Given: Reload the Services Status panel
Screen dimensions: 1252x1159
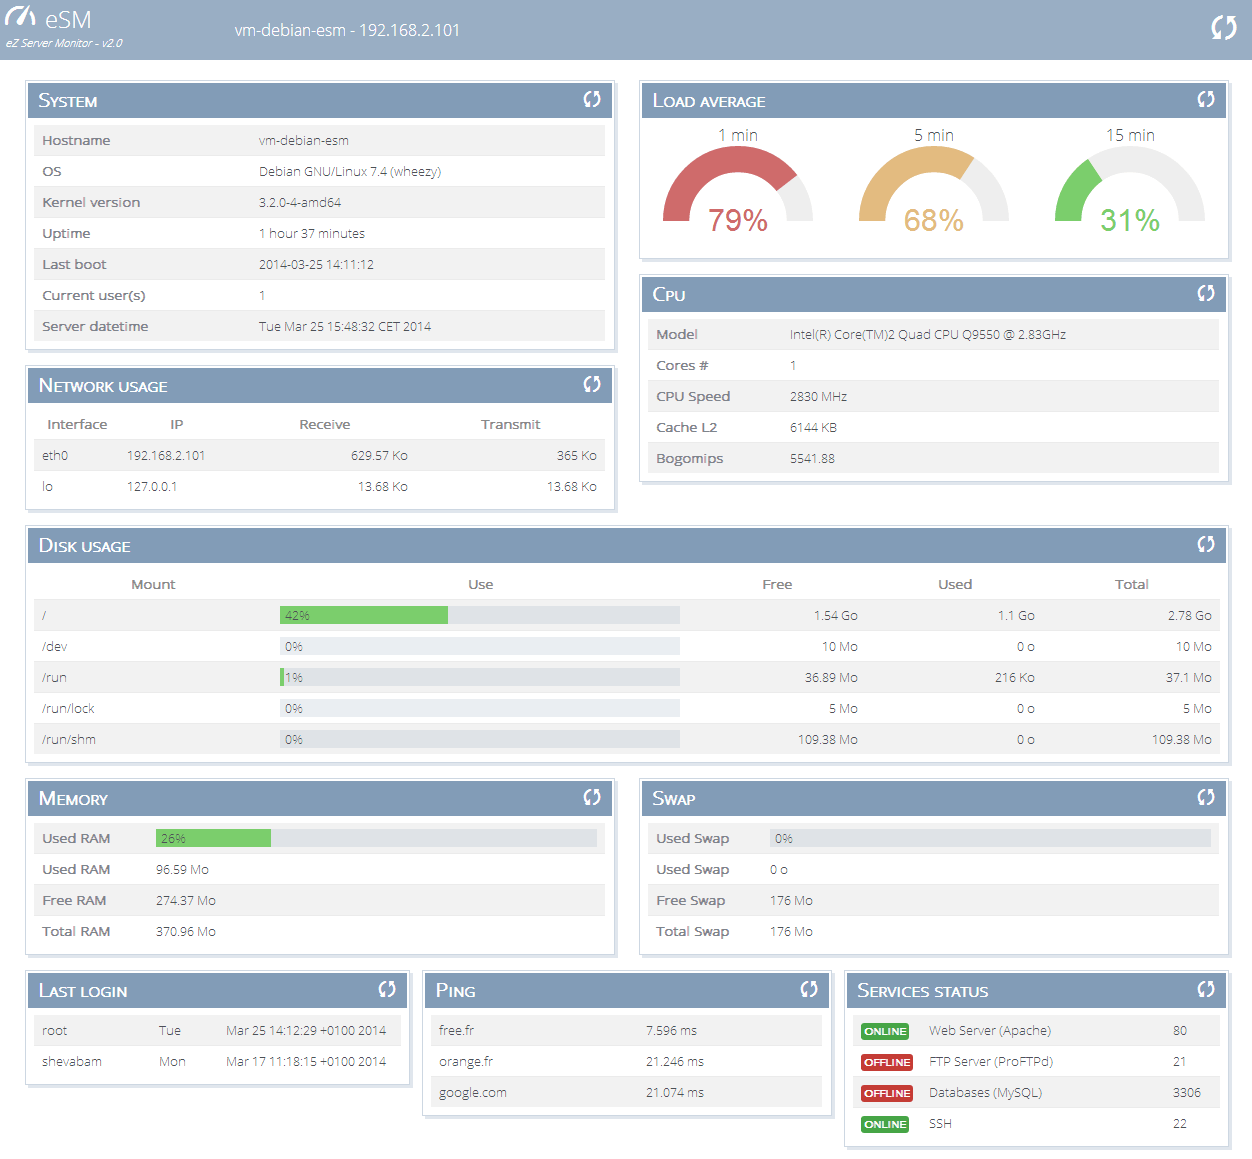Looking at the screenshot, I should coord(1206,989).
